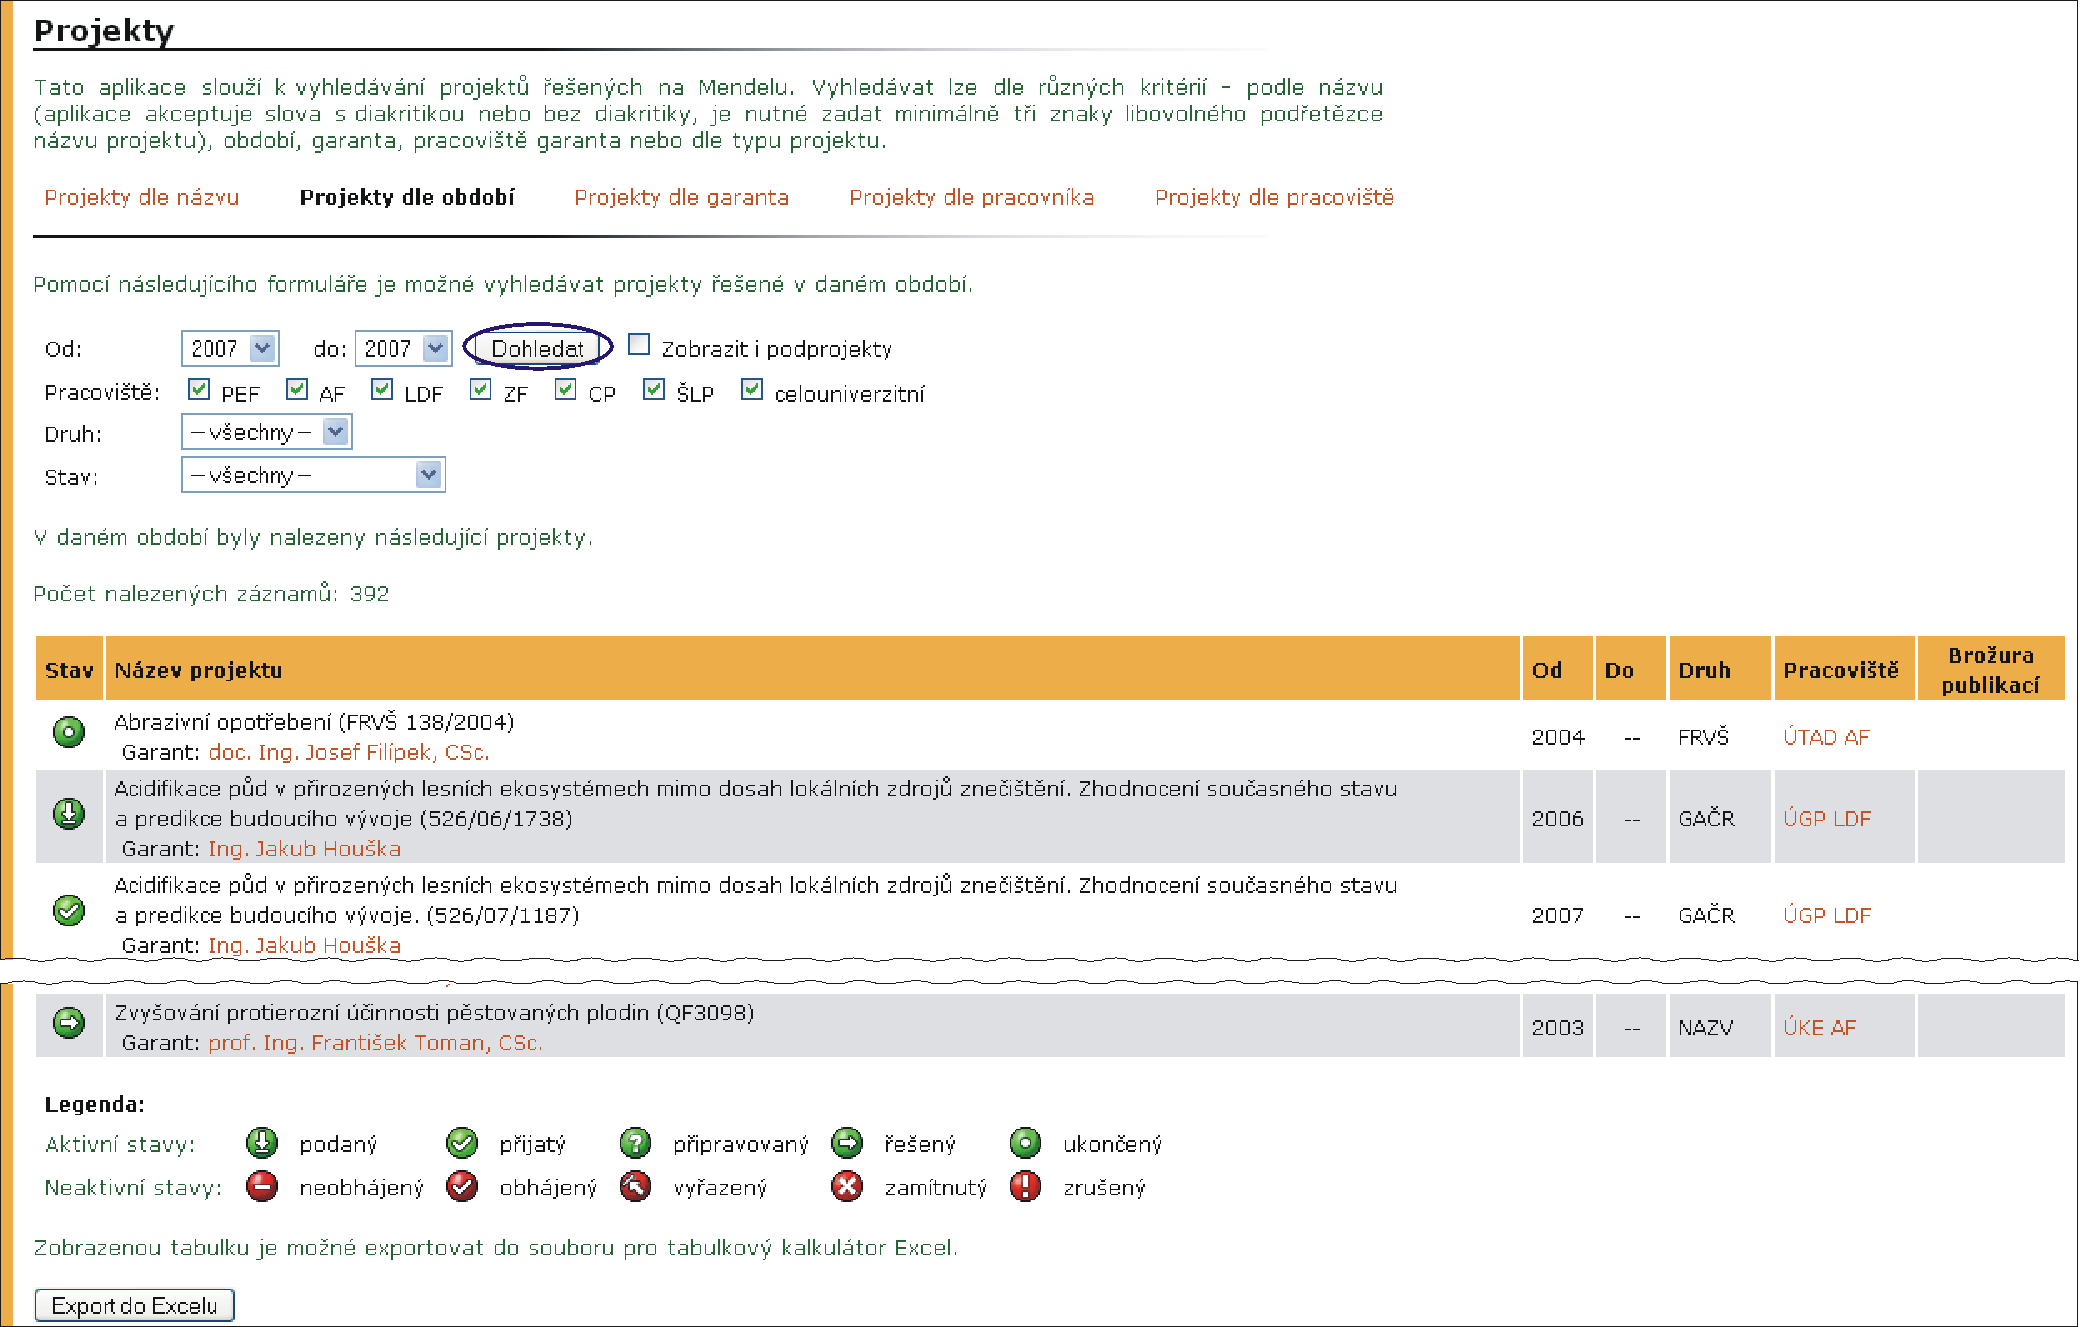
Task: Open the ÚTAD AF workplace link
Action: (1826, 737)
